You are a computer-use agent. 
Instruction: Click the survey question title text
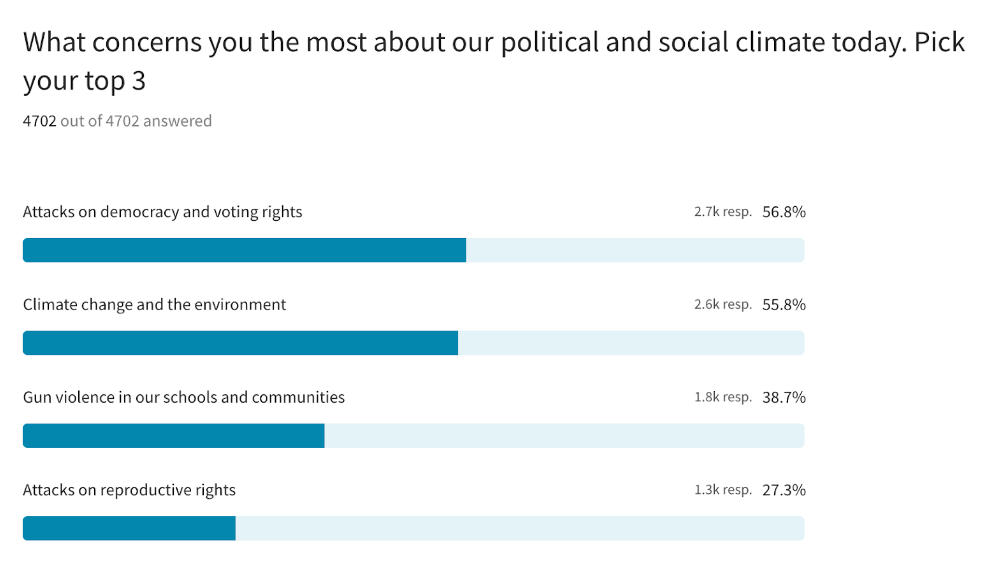(x=494, y=61)
